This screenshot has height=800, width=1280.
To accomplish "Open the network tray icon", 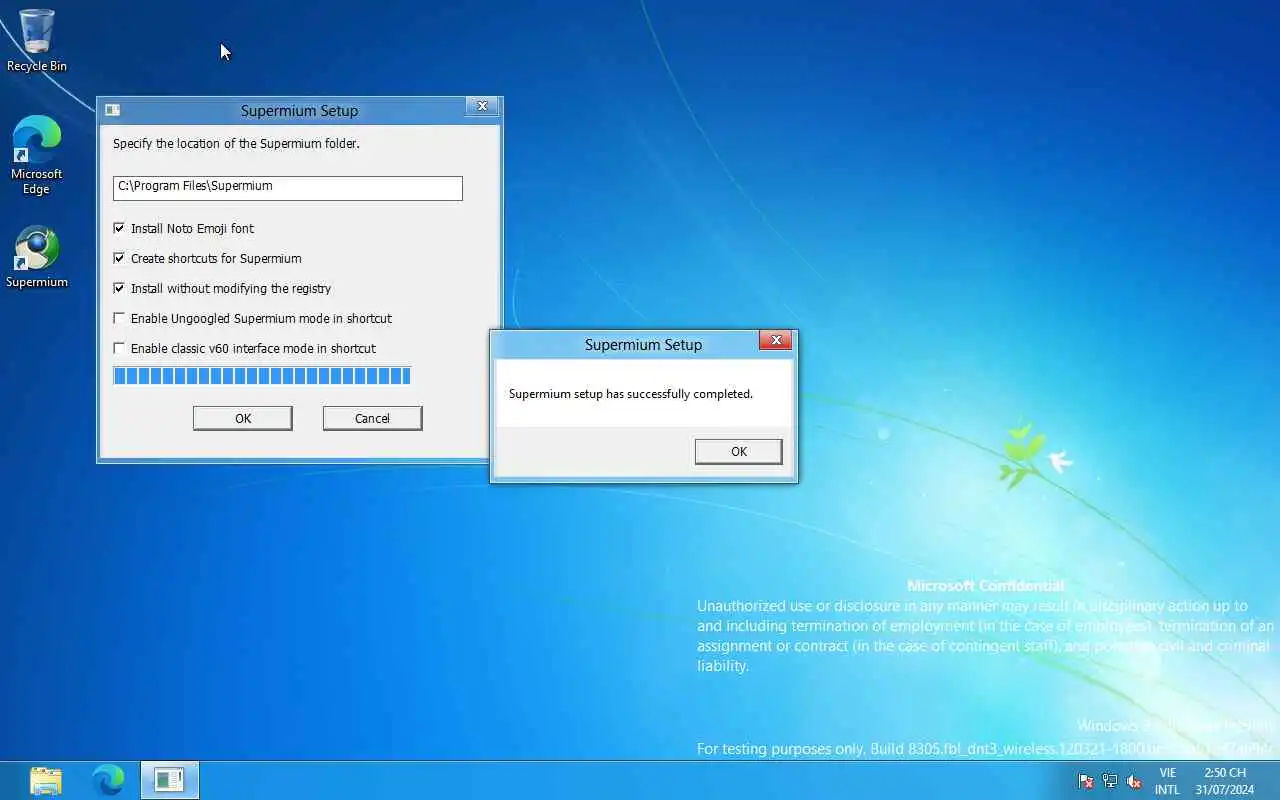I will pos(1110,781).
